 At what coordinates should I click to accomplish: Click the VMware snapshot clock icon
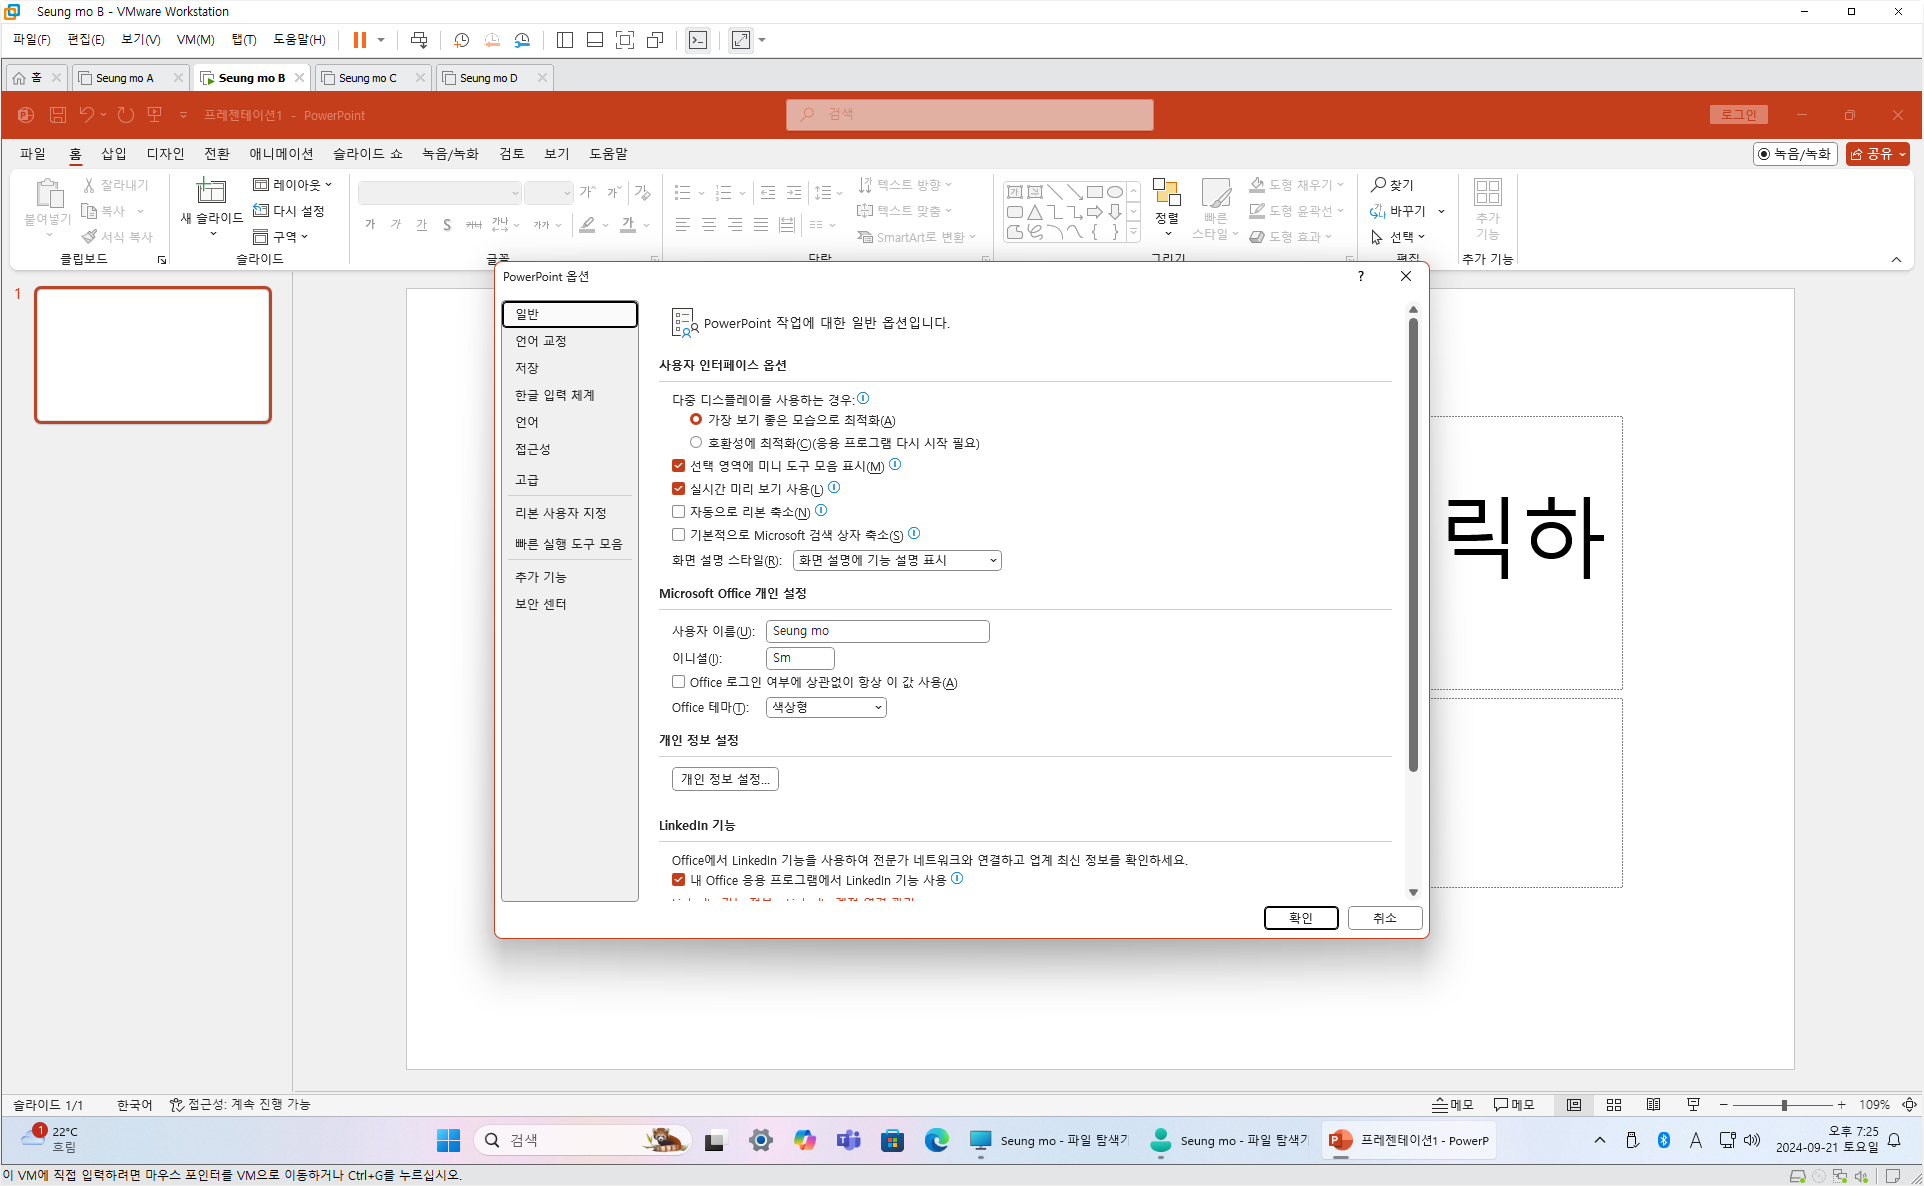click(x=461, y=40)
